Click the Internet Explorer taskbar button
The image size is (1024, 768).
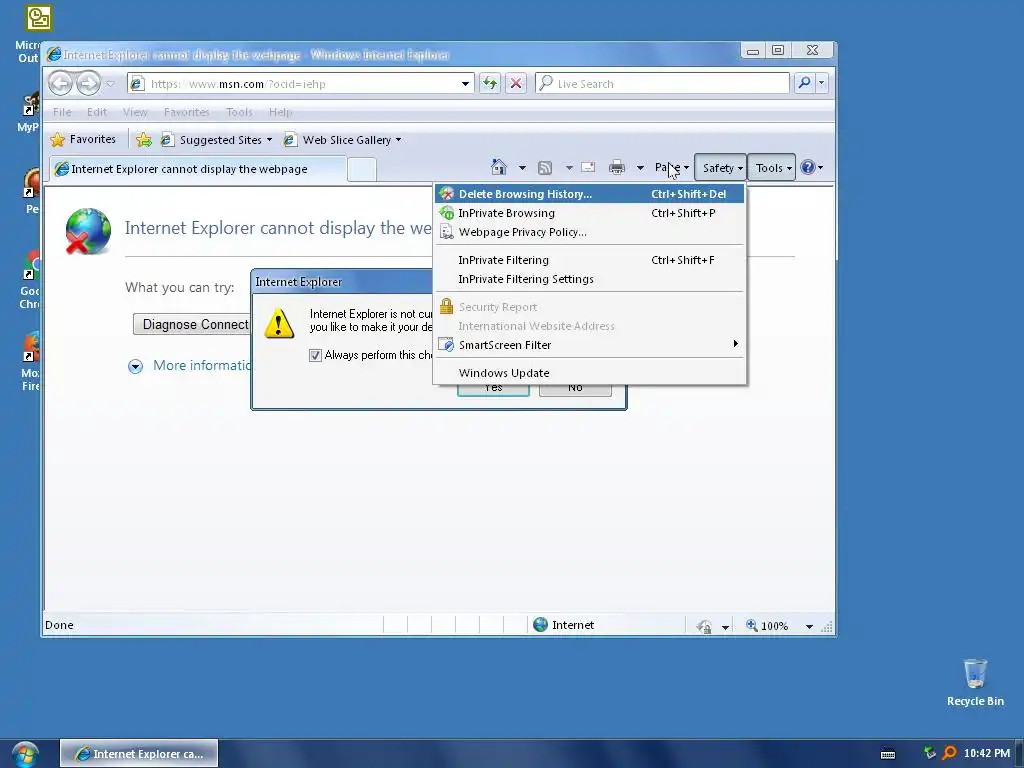click(139, 754)
